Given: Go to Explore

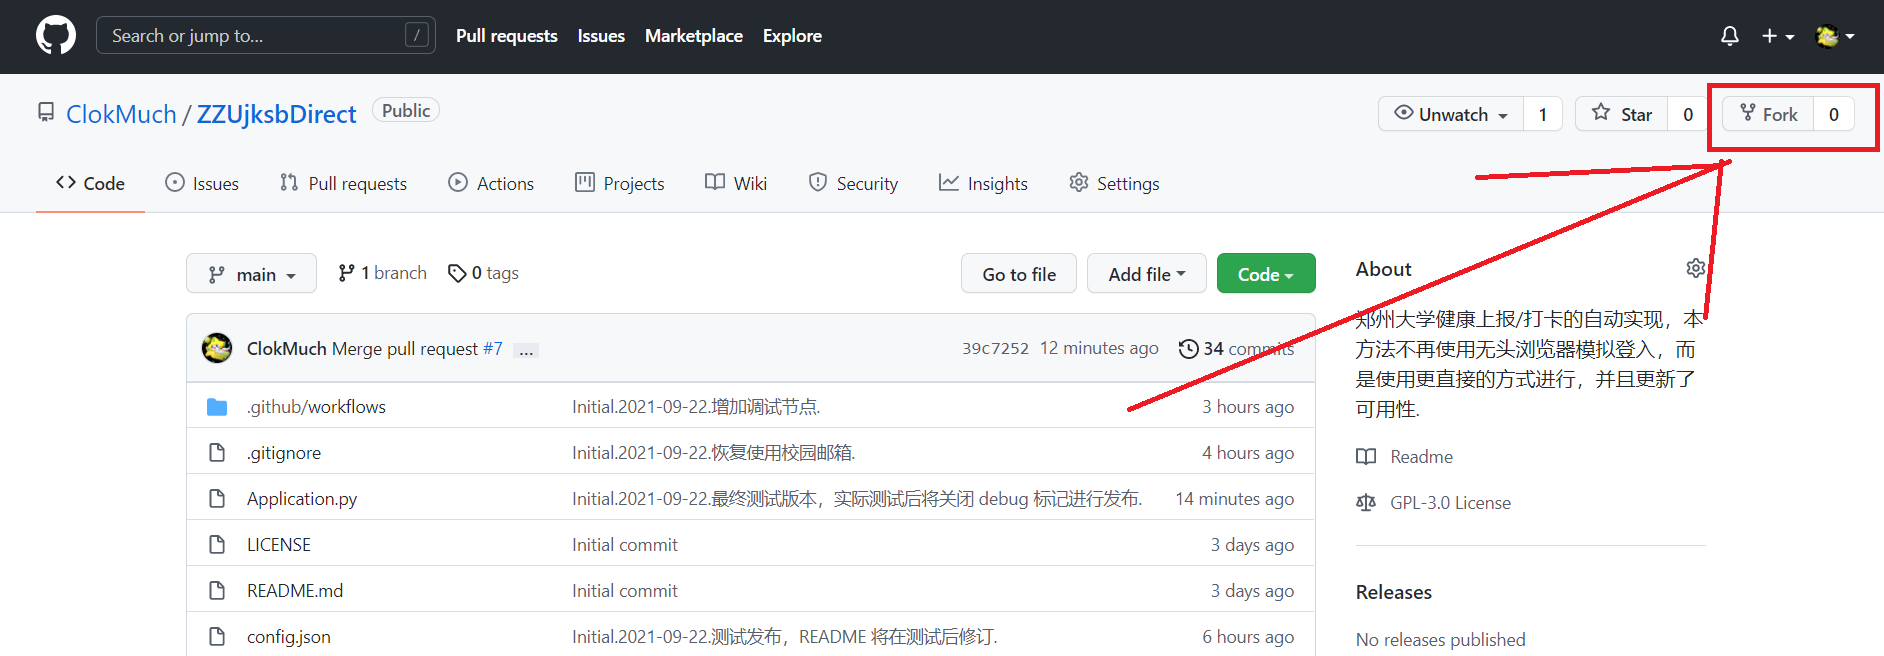Looking at the screenshot, I should pos(792,36).
